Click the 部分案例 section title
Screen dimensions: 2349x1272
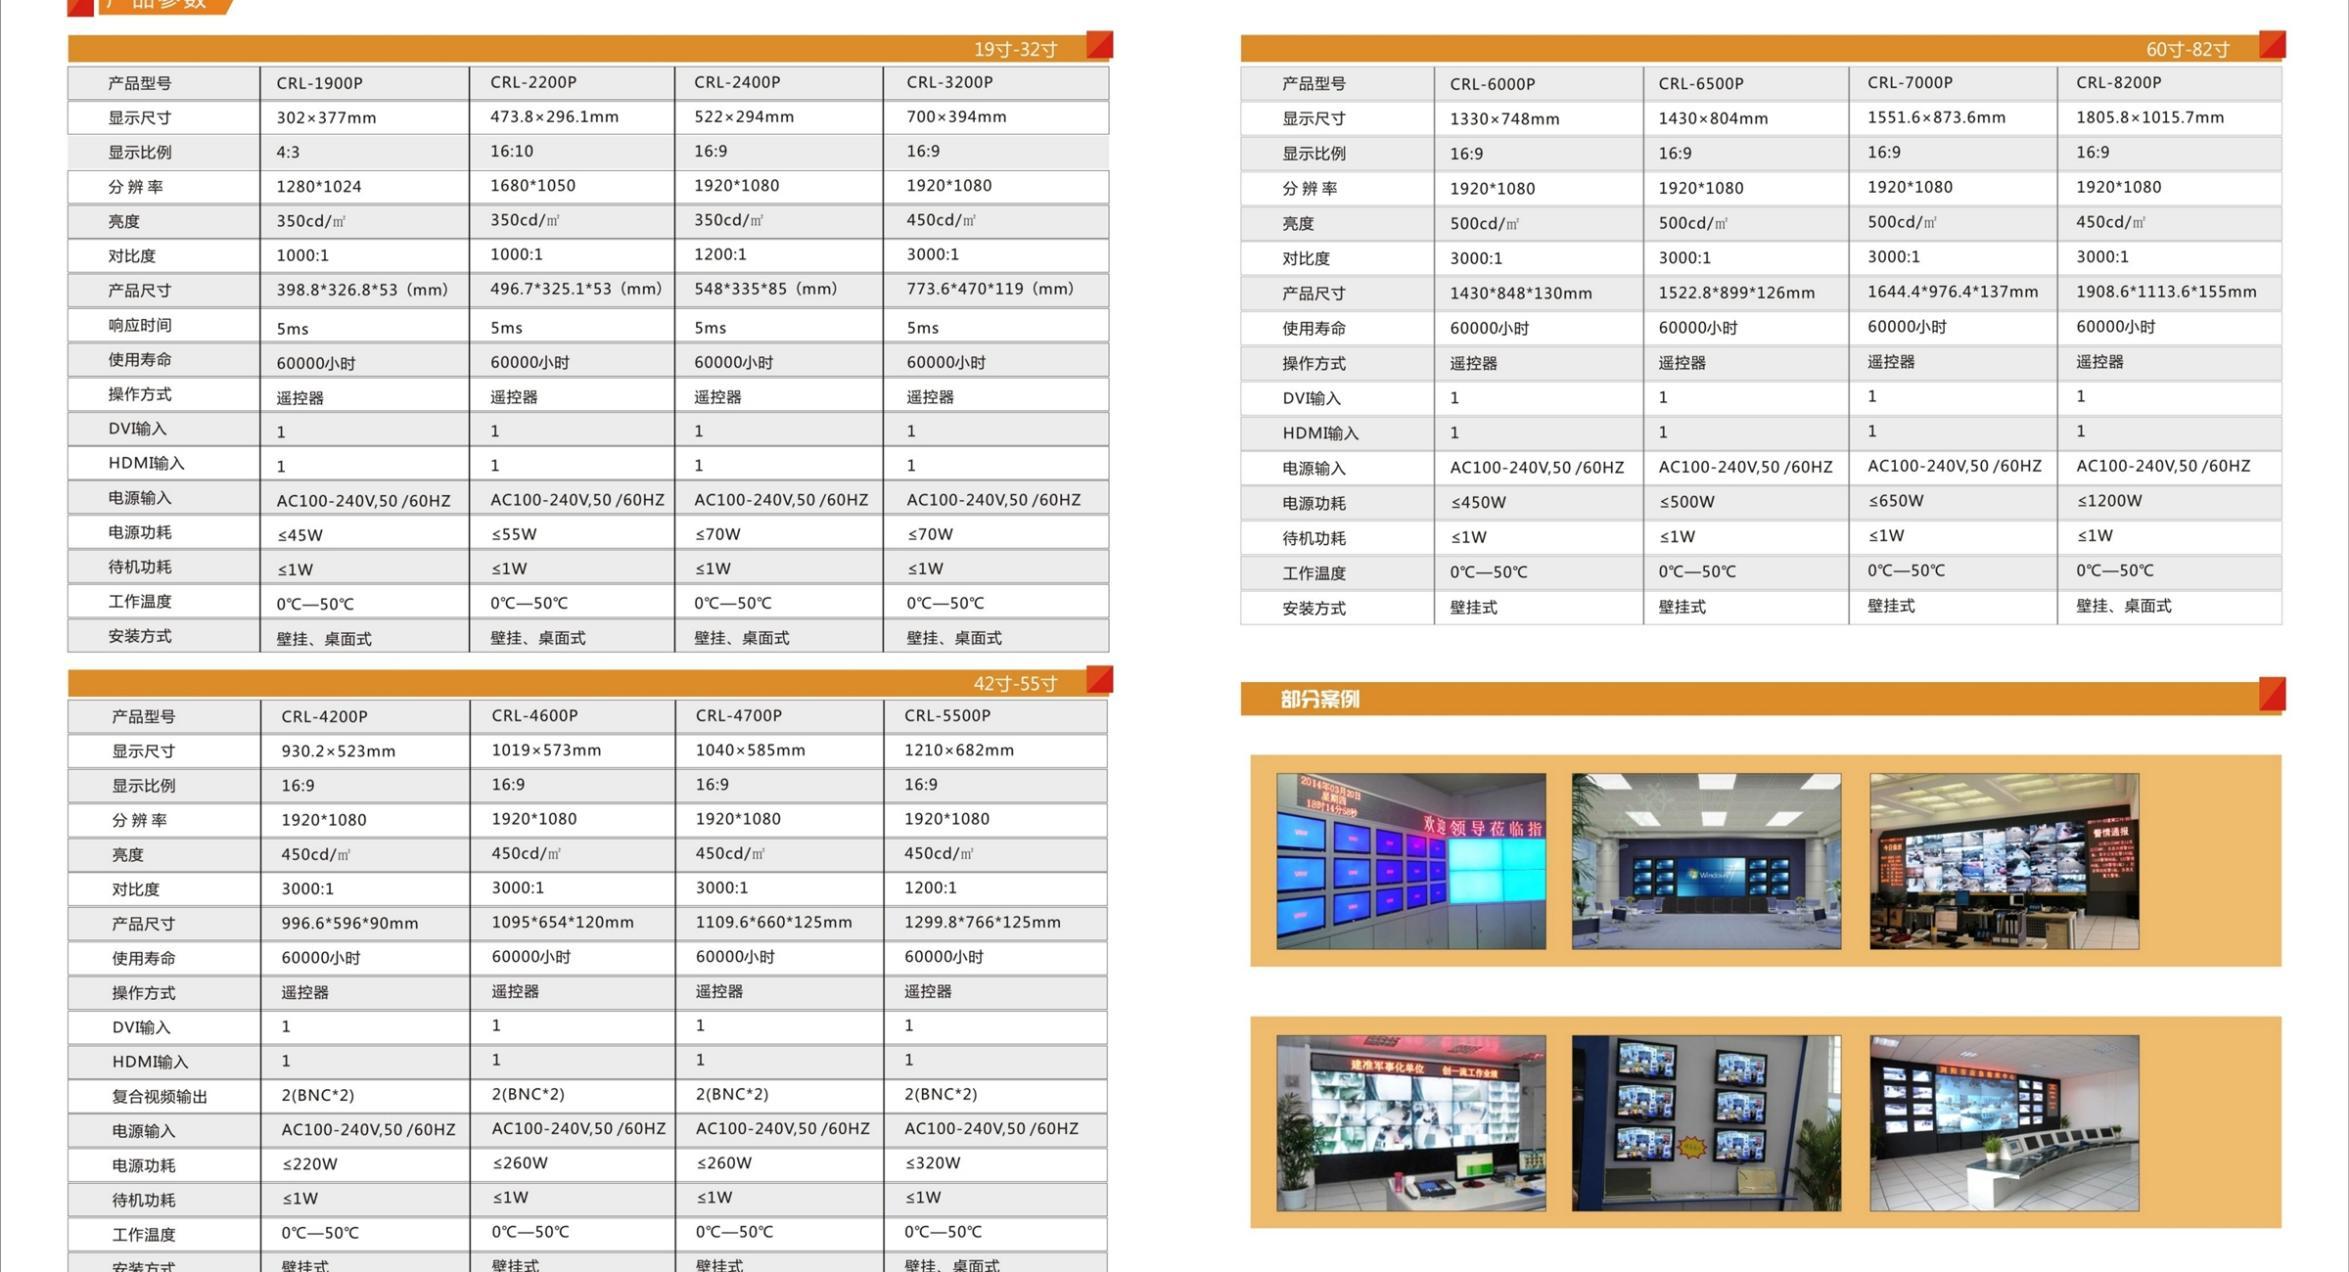(x=1319, y=699)
